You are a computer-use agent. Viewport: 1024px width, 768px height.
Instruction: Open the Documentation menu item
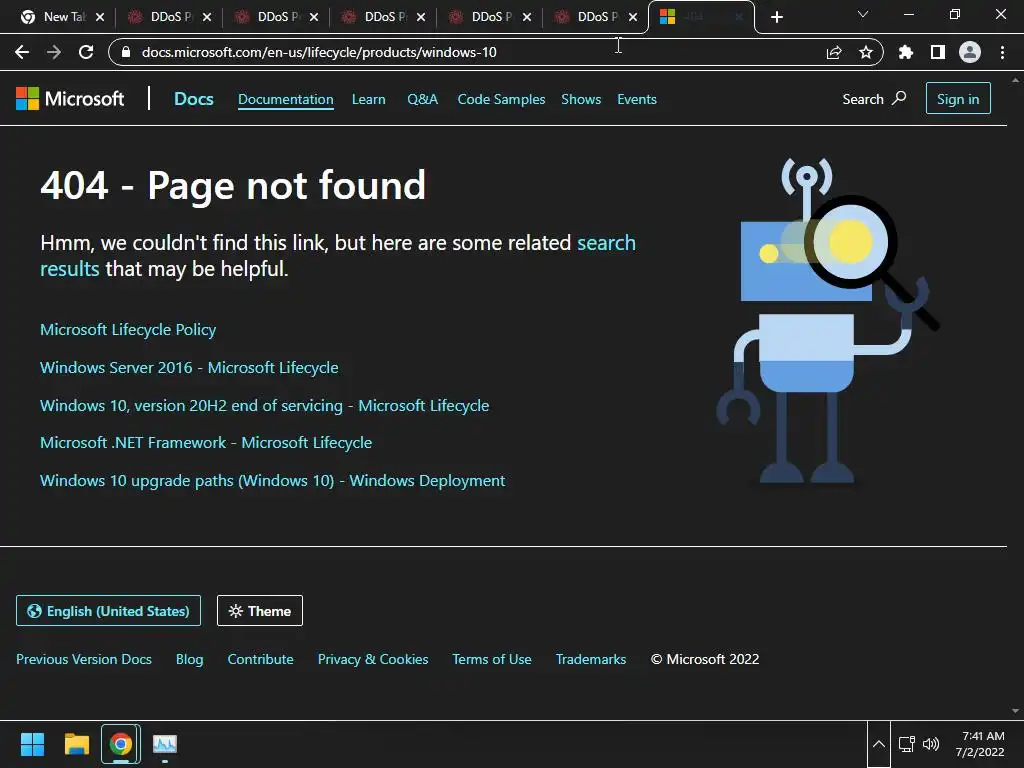(x=285, y=99)
